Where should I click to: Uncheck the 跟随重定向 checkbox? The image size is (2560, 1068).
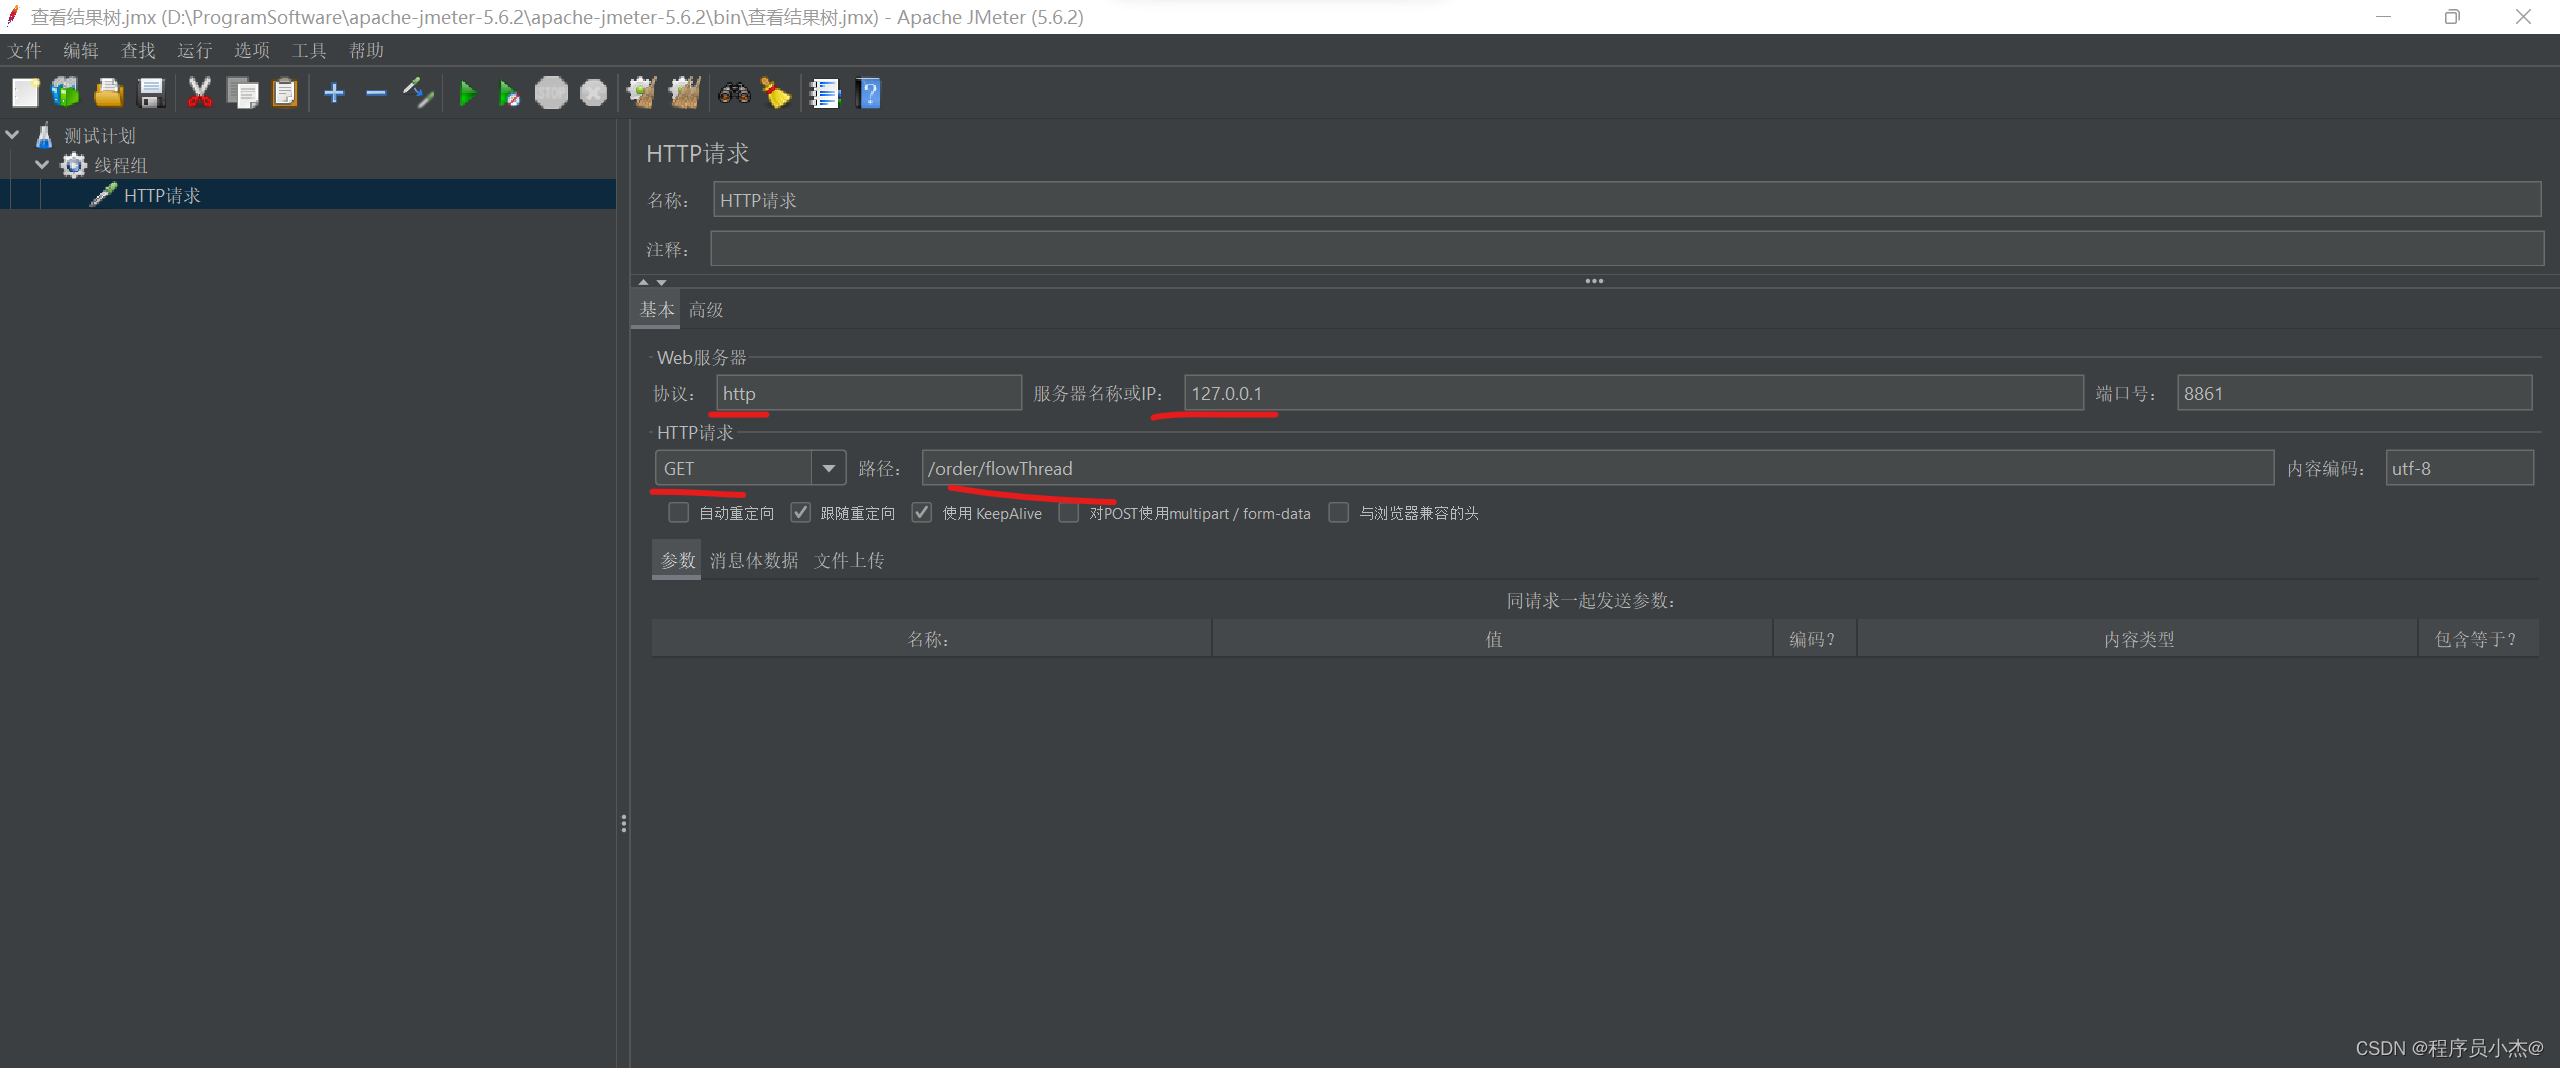pyautogui.click(x=800, y=513)
